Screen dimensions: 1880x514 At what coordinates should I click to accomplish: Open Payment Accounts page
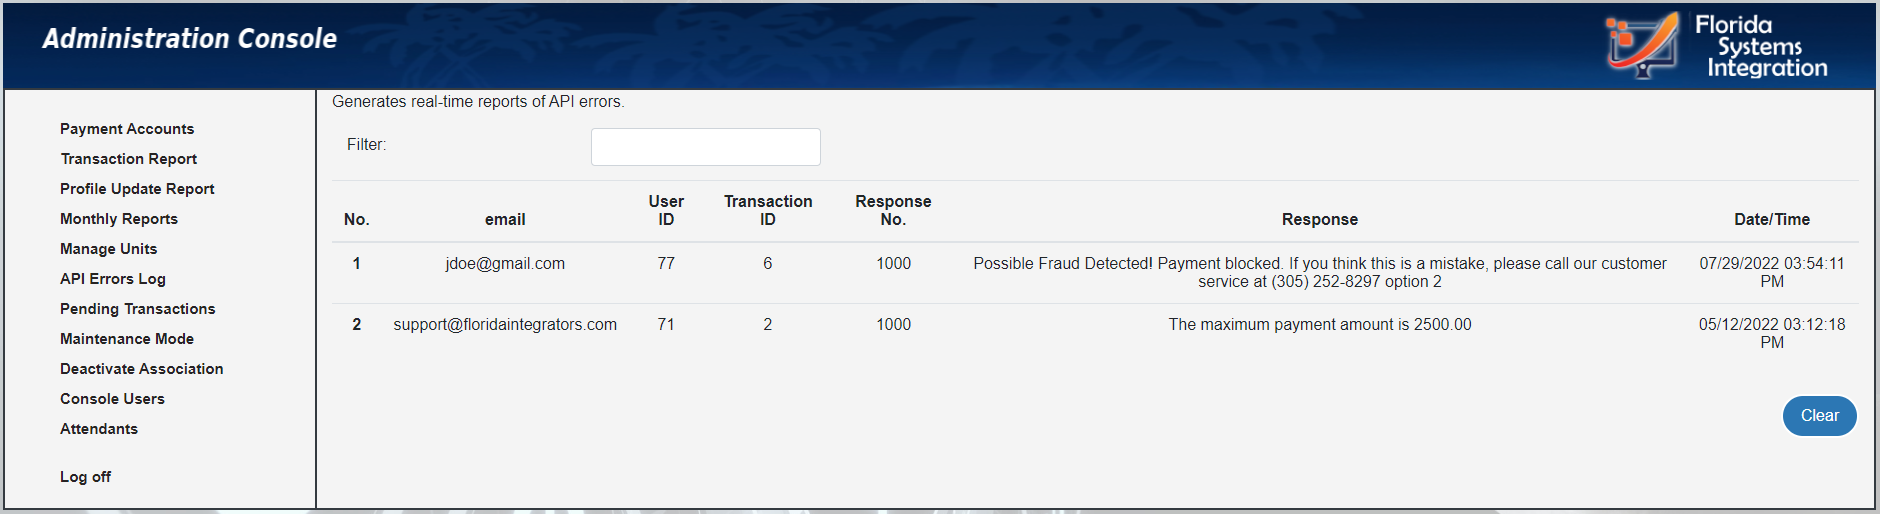tap(127, 129)
